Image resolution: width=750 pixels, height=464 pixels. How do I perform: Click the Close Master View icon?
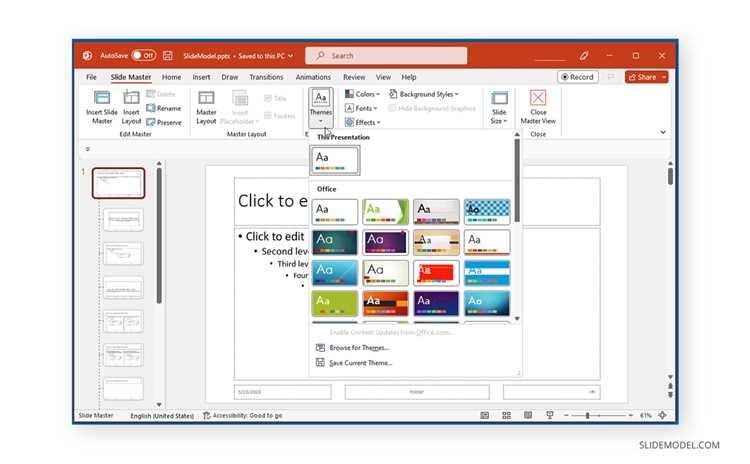tap(538, 98)
